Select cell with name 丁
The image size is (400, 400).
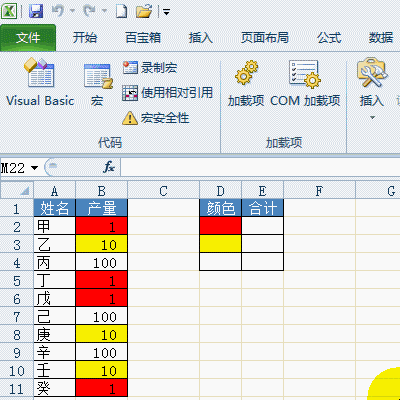[x=55, y=281]
